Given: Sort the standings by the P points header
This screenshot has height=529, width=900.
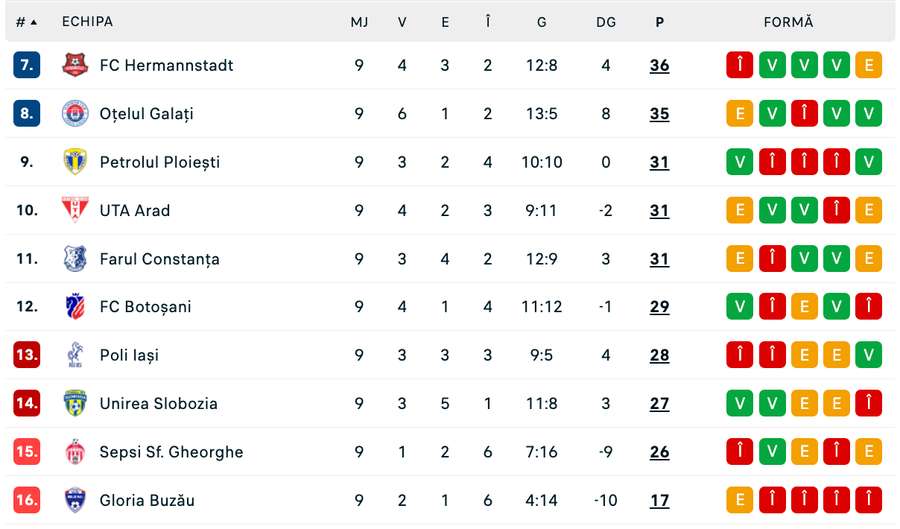Looking at the screenshot, I should point(660,22).
